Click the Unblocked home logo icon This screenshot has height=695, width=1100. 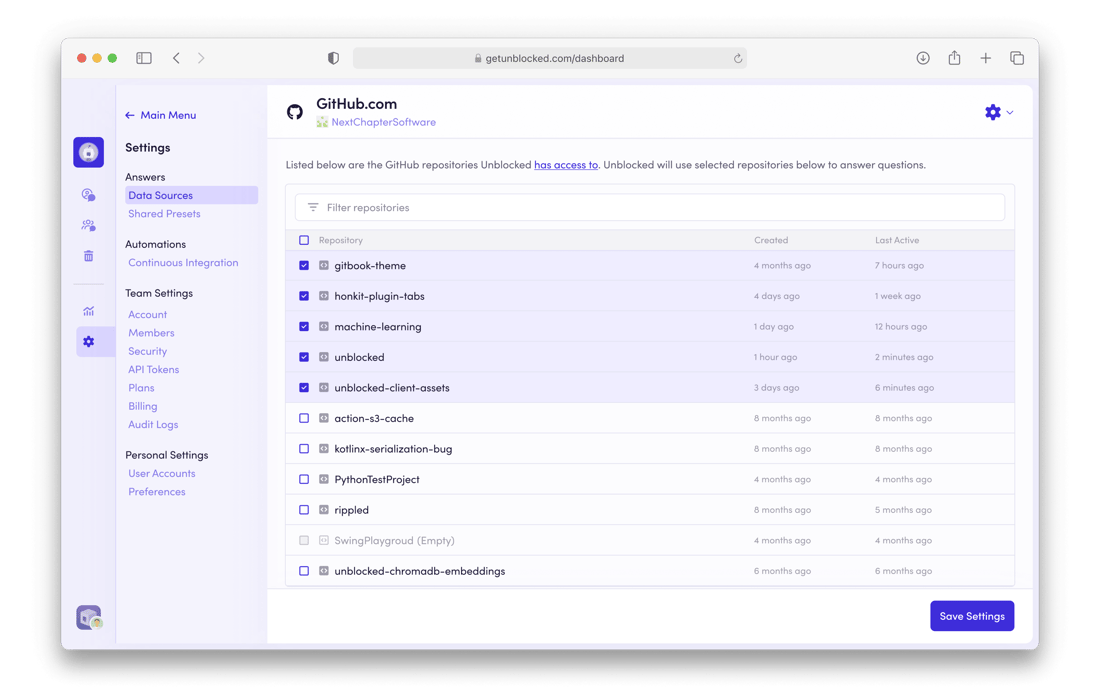coord(88,152)
